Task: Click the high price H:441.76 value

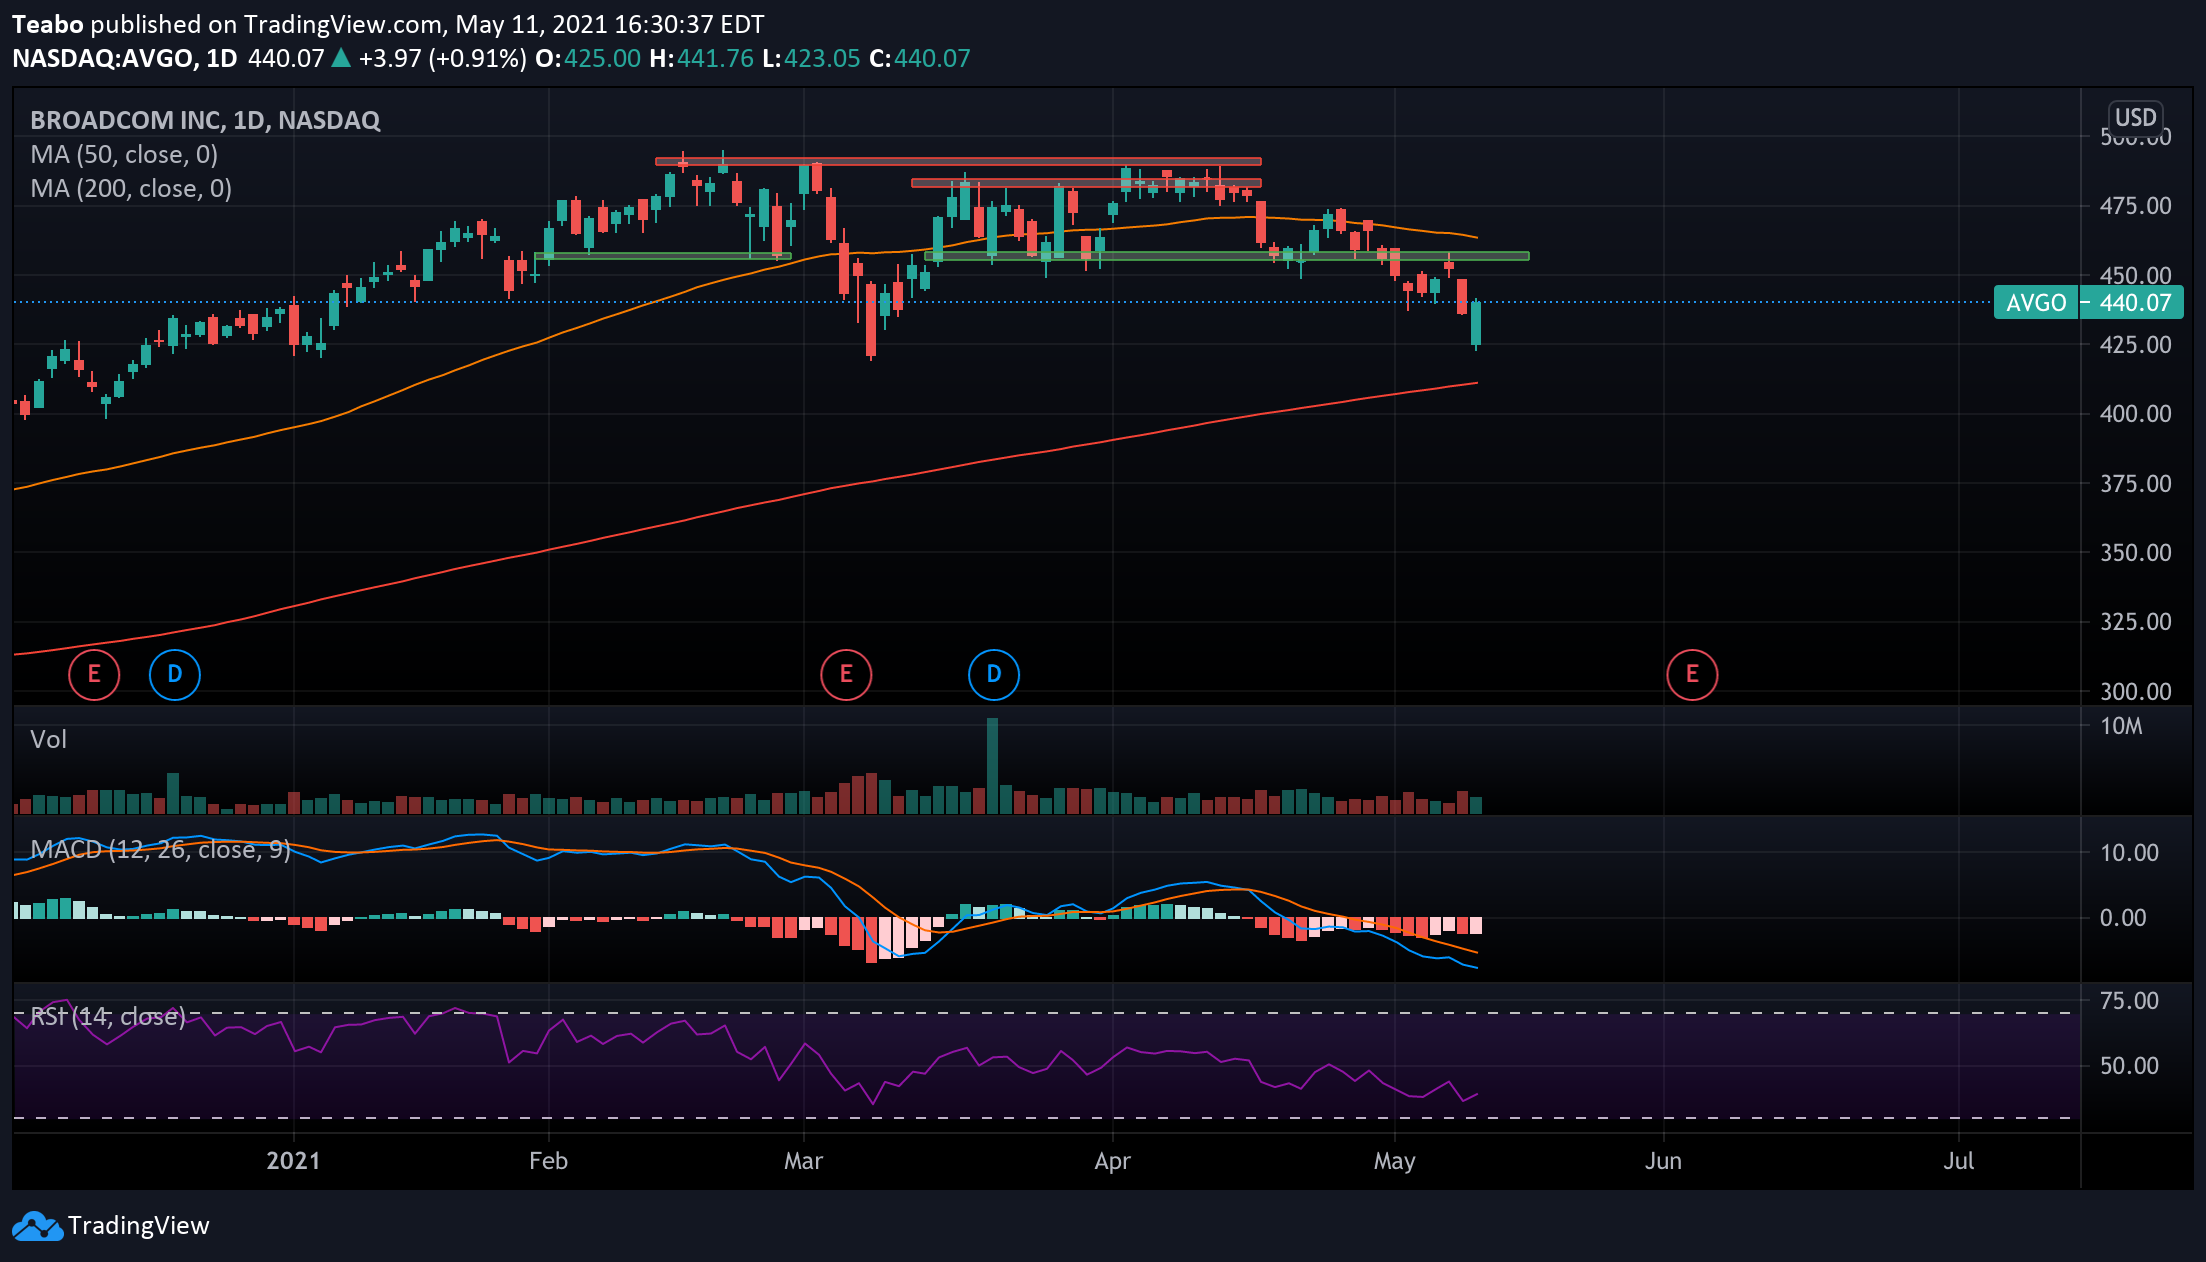Action: pyautogui.click(x=701, y=58)
